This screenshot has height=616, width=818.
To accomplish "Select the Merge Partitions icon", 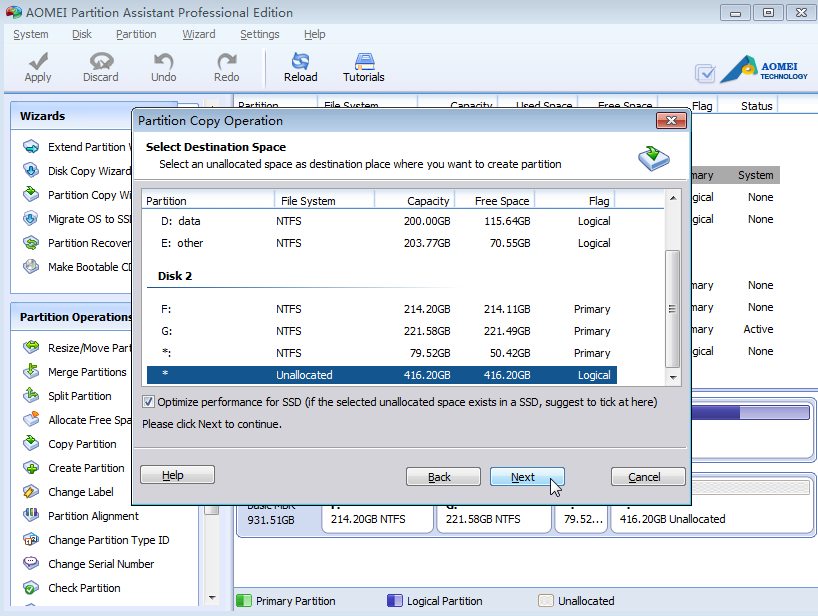I will (31, 372).
